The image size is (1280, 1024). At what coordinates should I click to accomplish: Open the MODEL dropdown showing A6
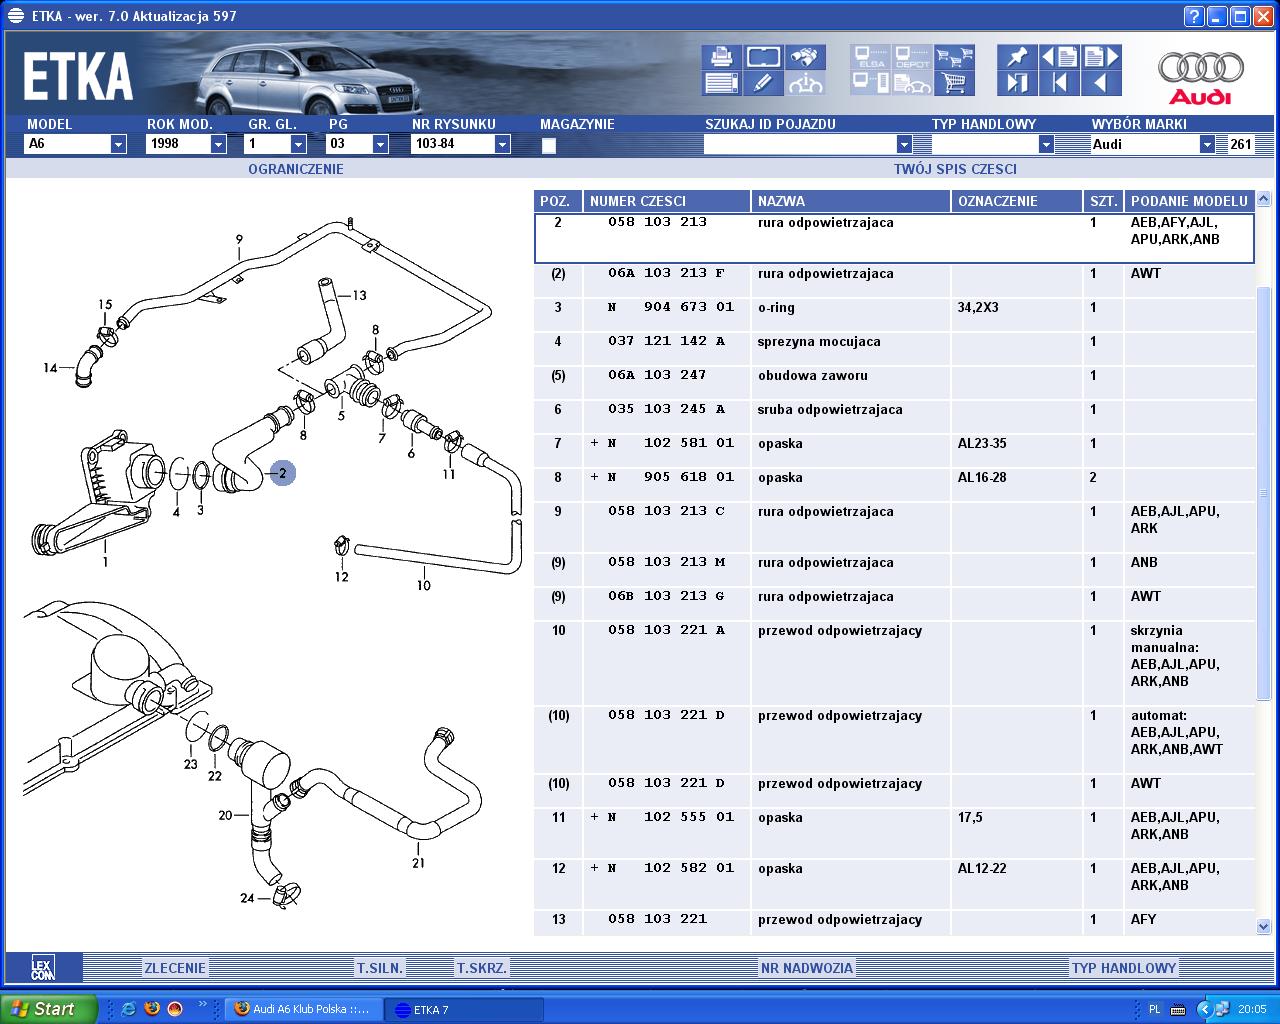click(75, 144)
